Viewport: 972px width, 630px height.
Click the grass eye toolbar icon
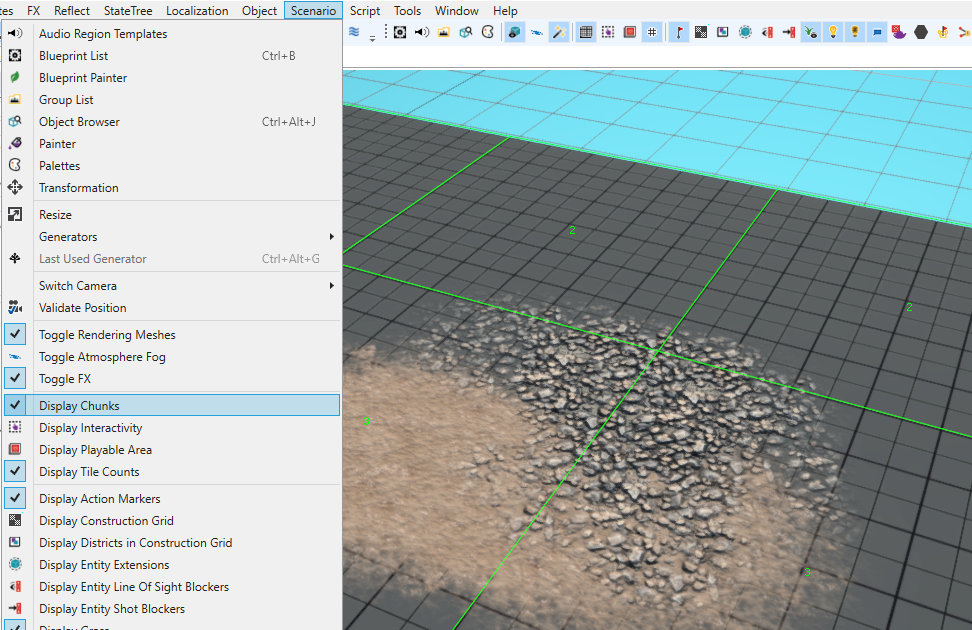811,32
